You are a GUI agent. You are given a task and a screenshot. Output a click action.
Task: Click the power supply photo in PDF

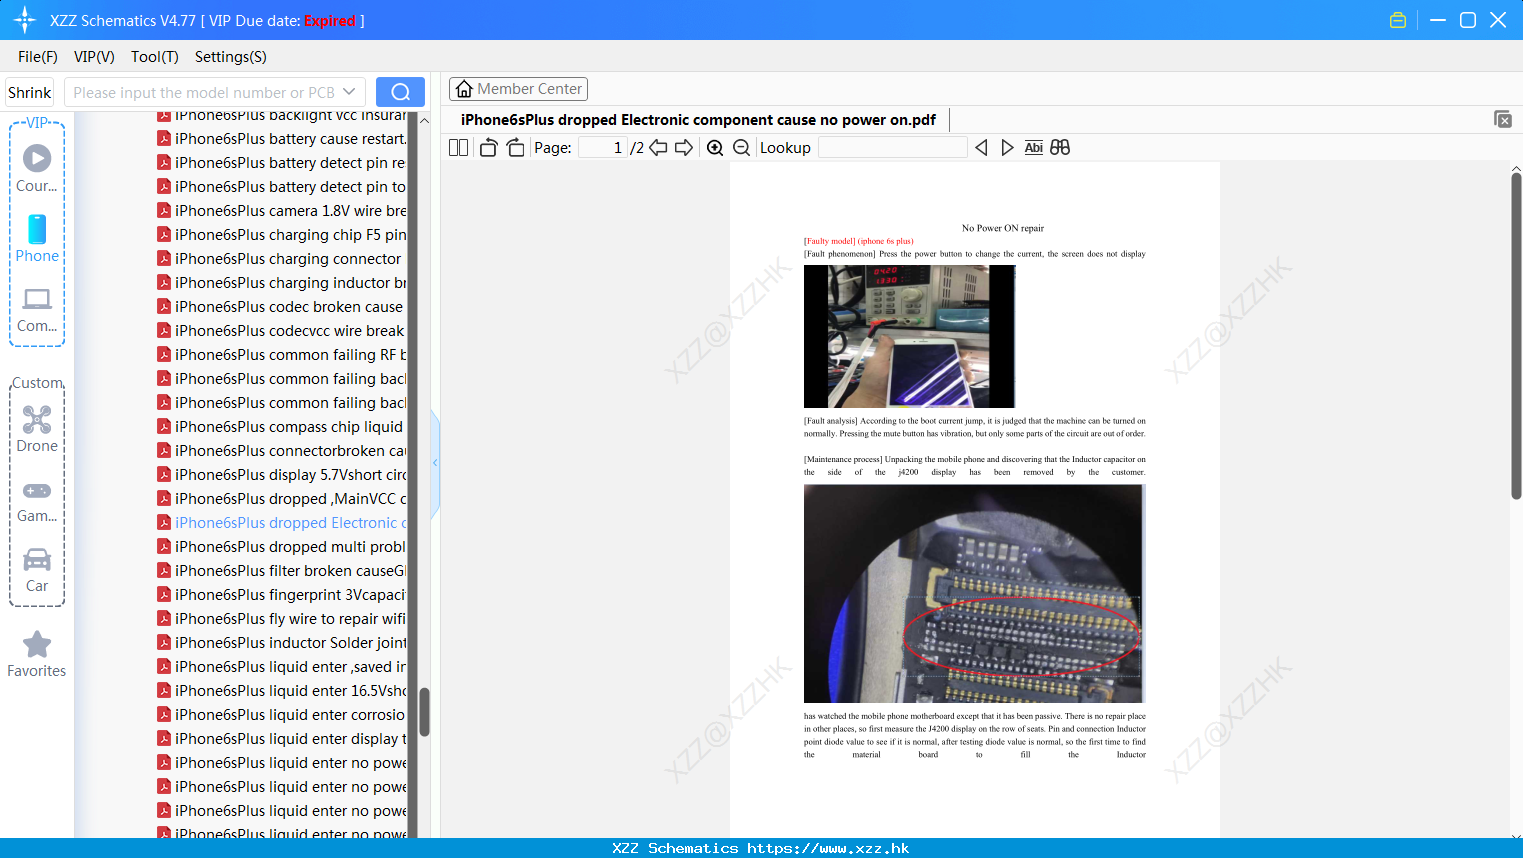pos(909,336)
